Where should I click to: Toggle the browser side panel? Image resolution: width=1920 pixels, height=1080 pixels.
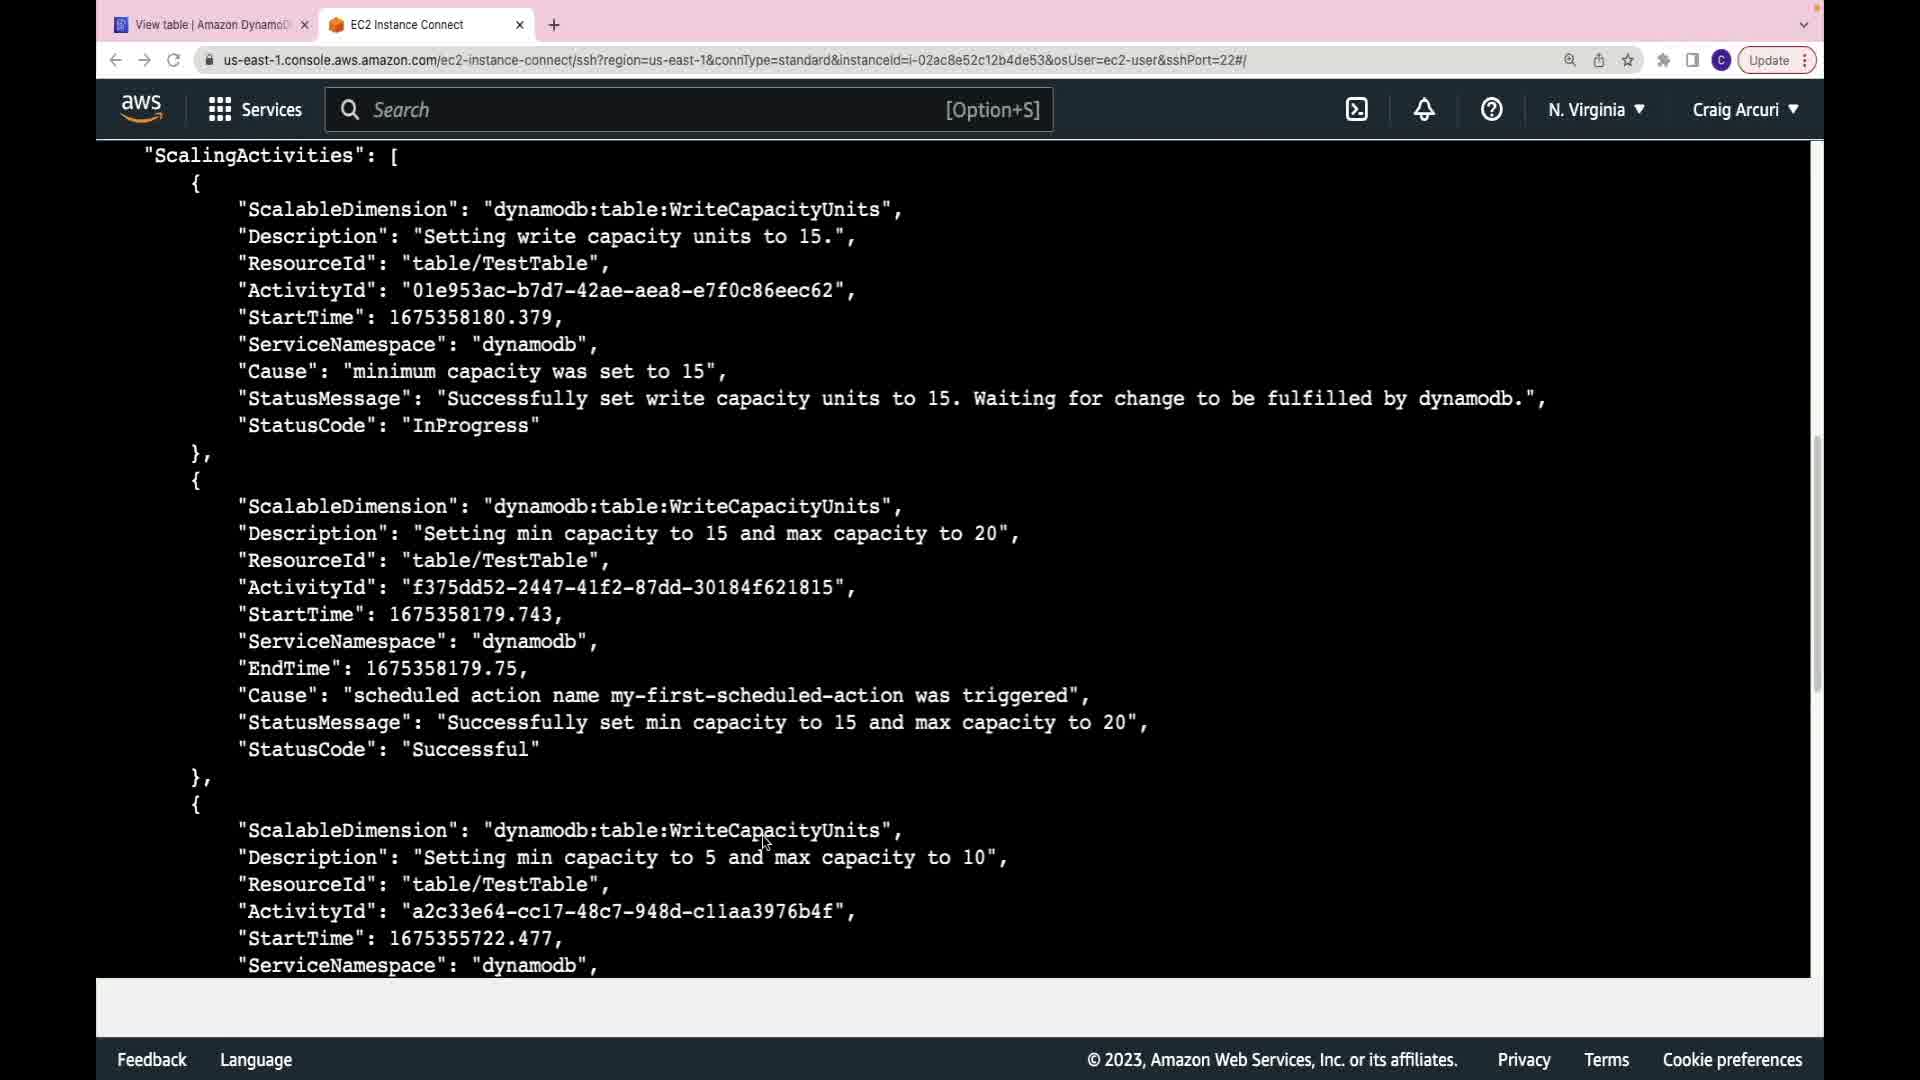[x=1692, y=60]
